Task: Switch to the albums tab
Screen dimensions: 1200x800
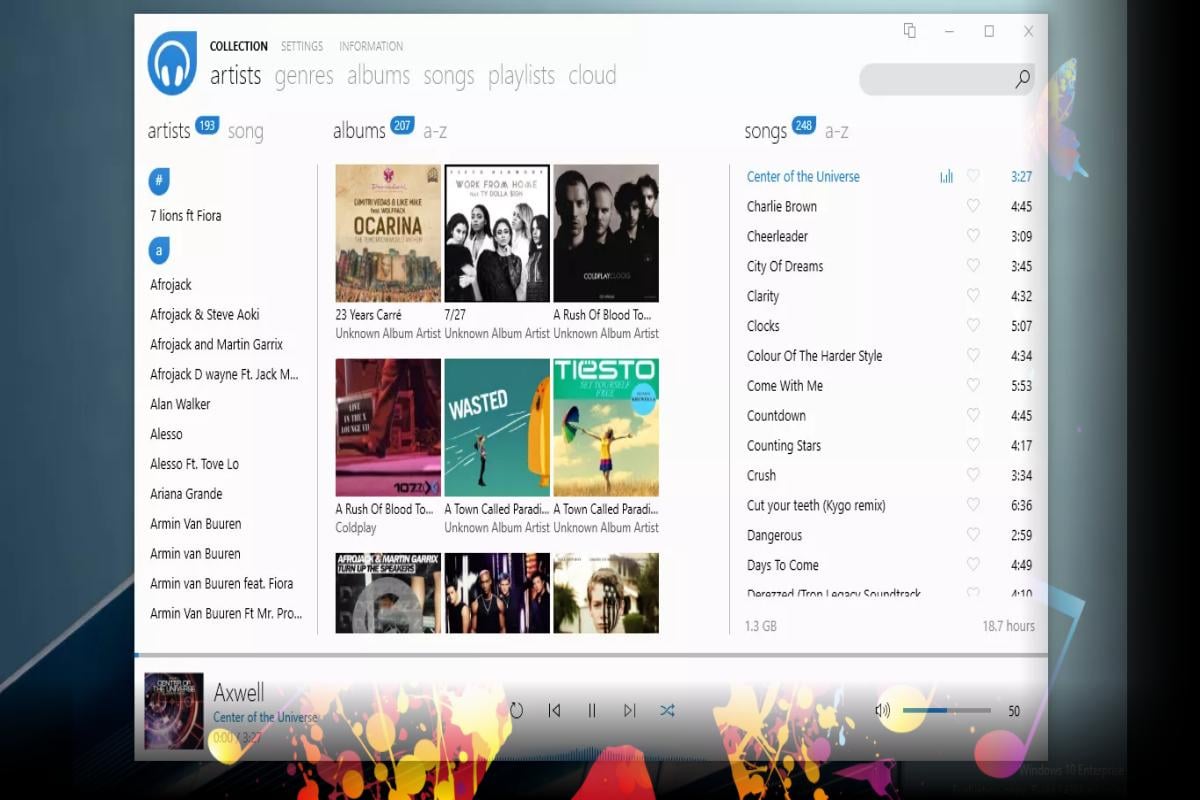Action: pos(378,76)
